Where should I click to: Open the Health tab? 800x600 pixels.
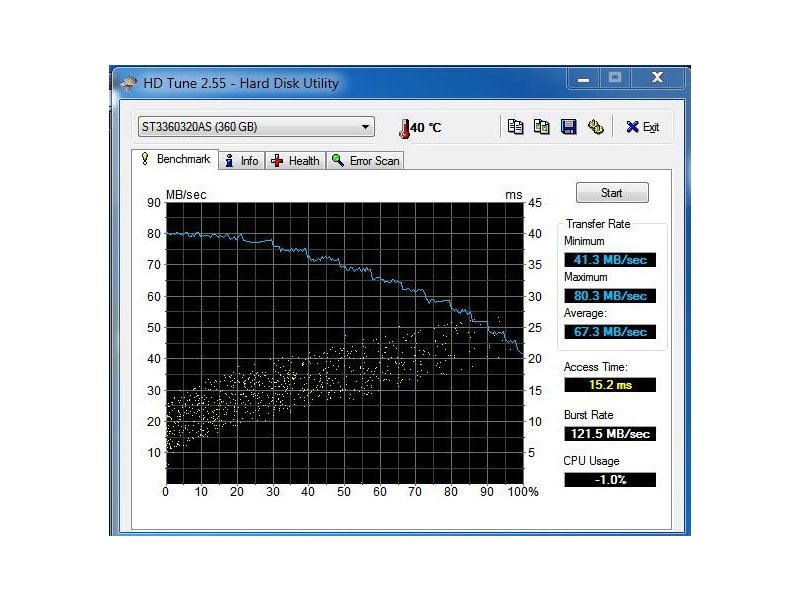coord(295,161)
